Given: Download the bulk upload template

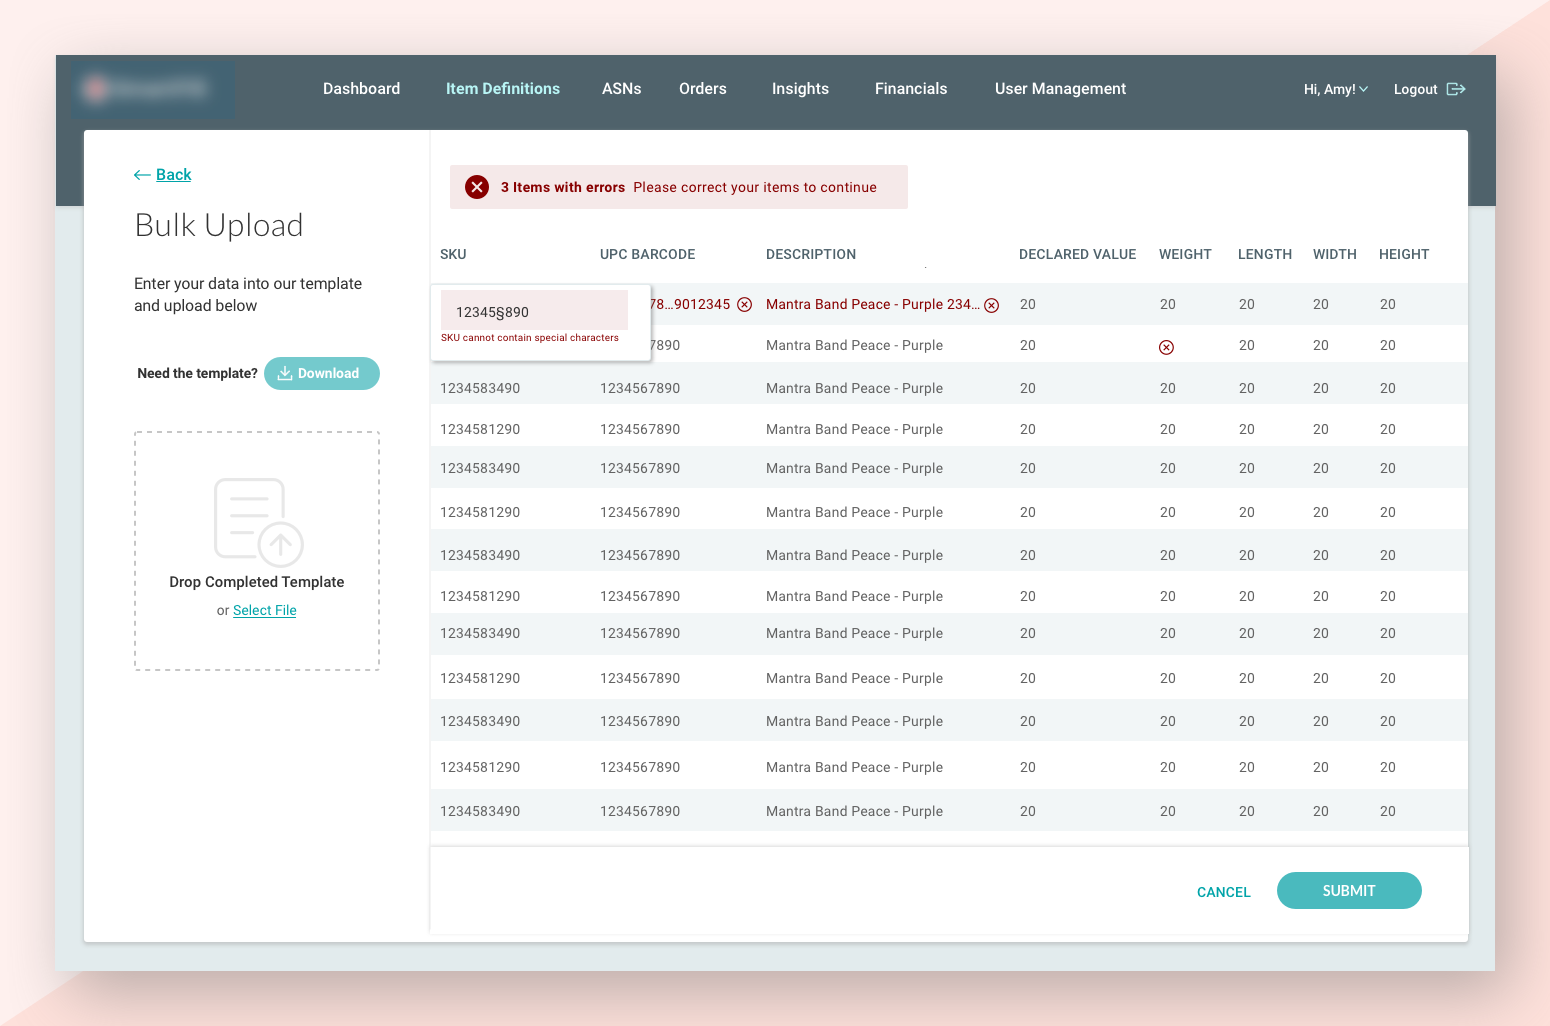Looking at the screenshot, I should tap(322, 373).
